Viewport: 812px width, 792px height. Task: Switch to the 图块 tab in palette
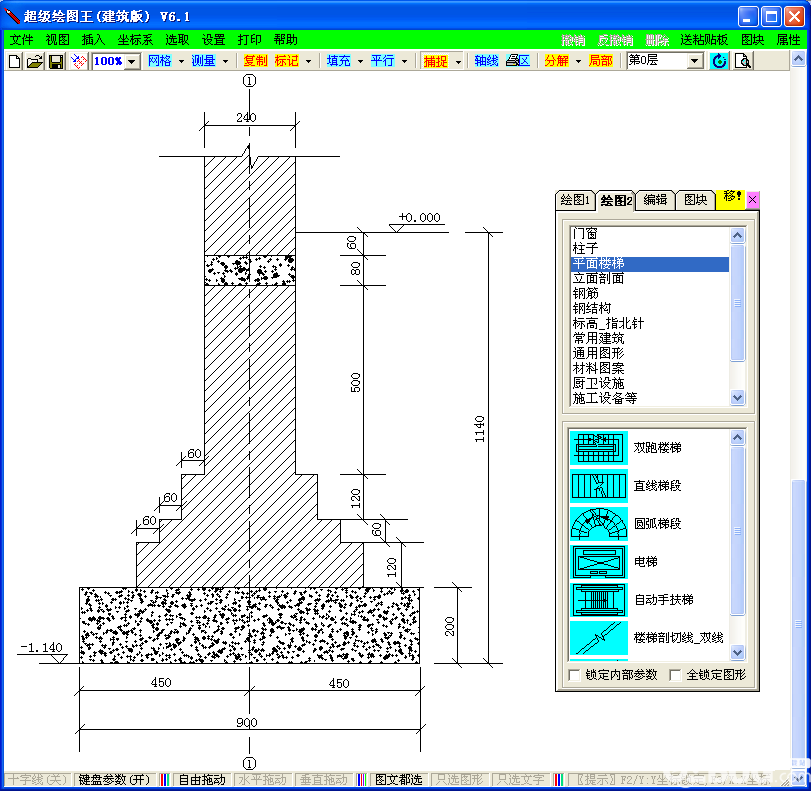[695, 200]
